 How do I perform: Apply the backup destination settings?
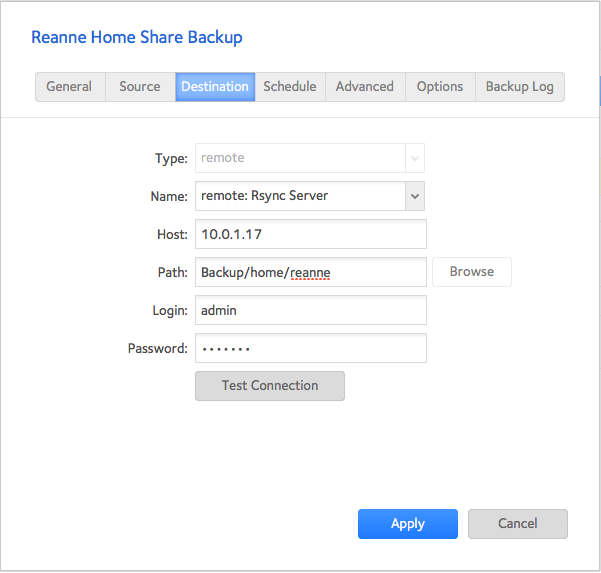pos(408,524)
